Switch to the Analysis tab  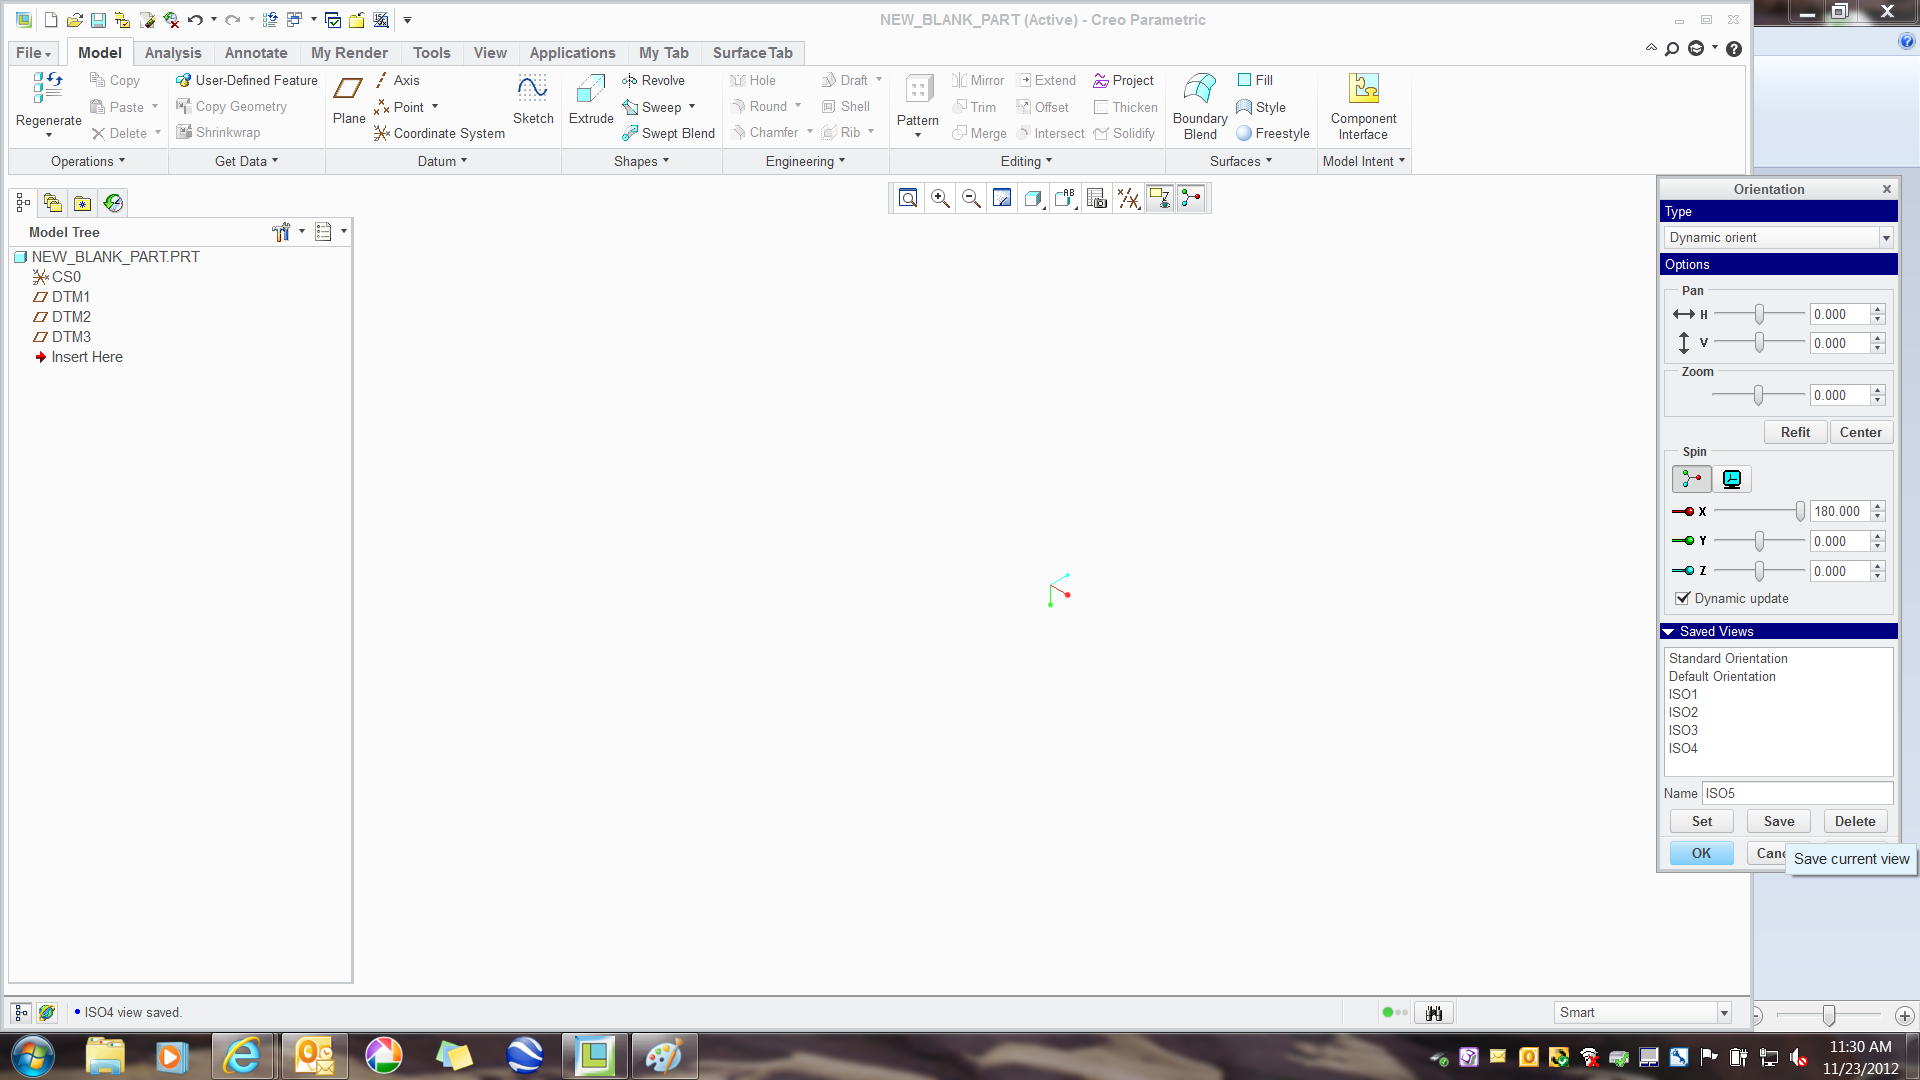tap(173, 53)
